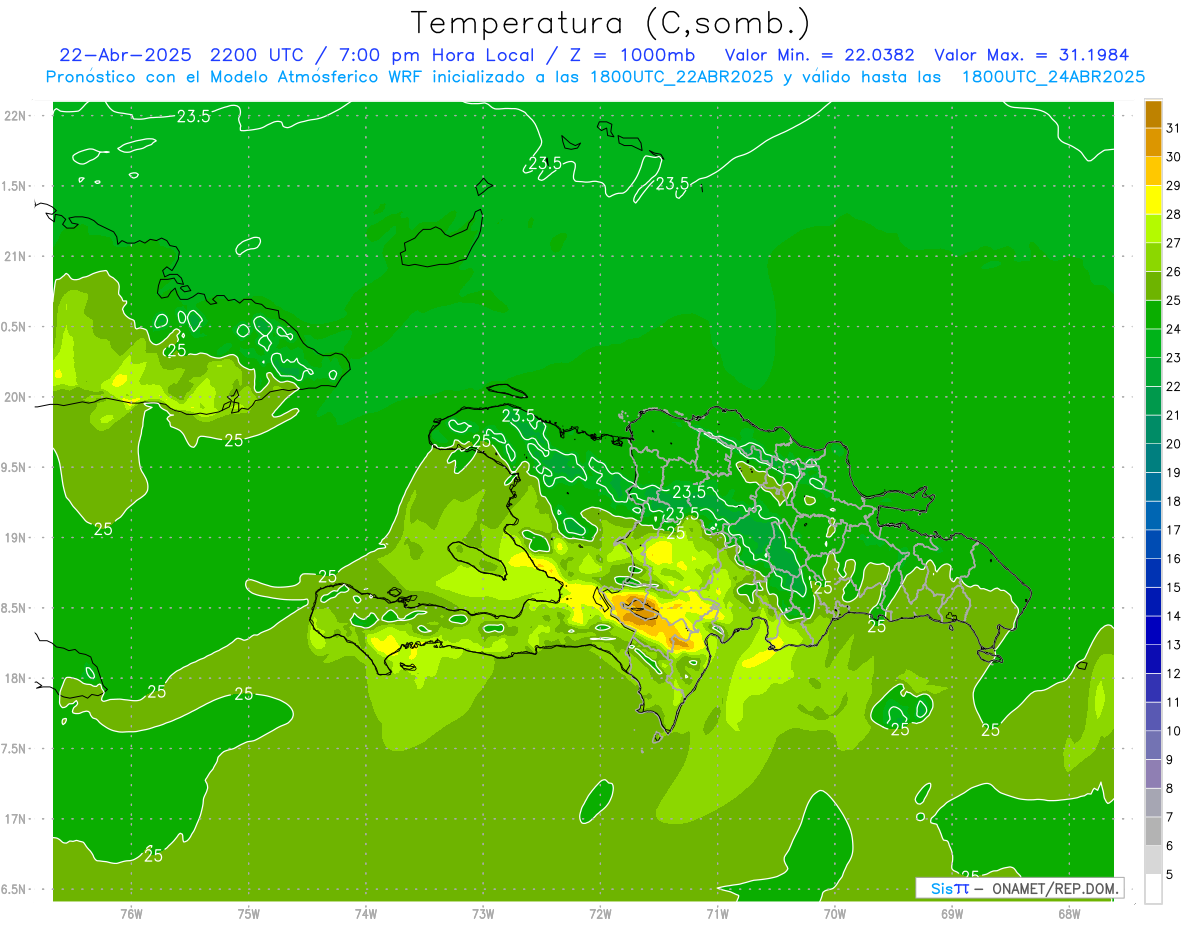Click the 22N latitude axis label
The image size is (1200, 927).
coord(17,116)
